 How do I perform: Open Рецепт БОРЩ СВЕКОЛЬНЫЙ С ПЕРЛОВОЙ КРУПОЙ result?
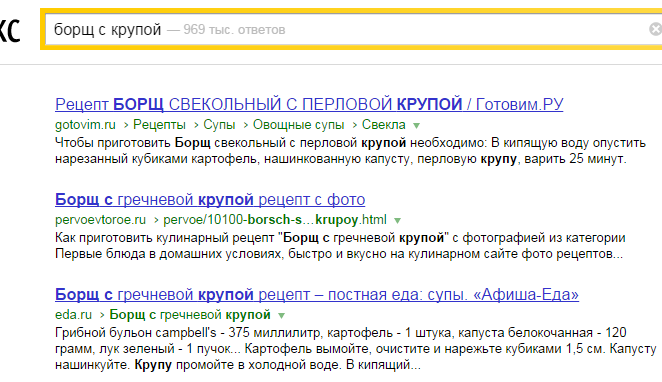(x=309, y=104)
